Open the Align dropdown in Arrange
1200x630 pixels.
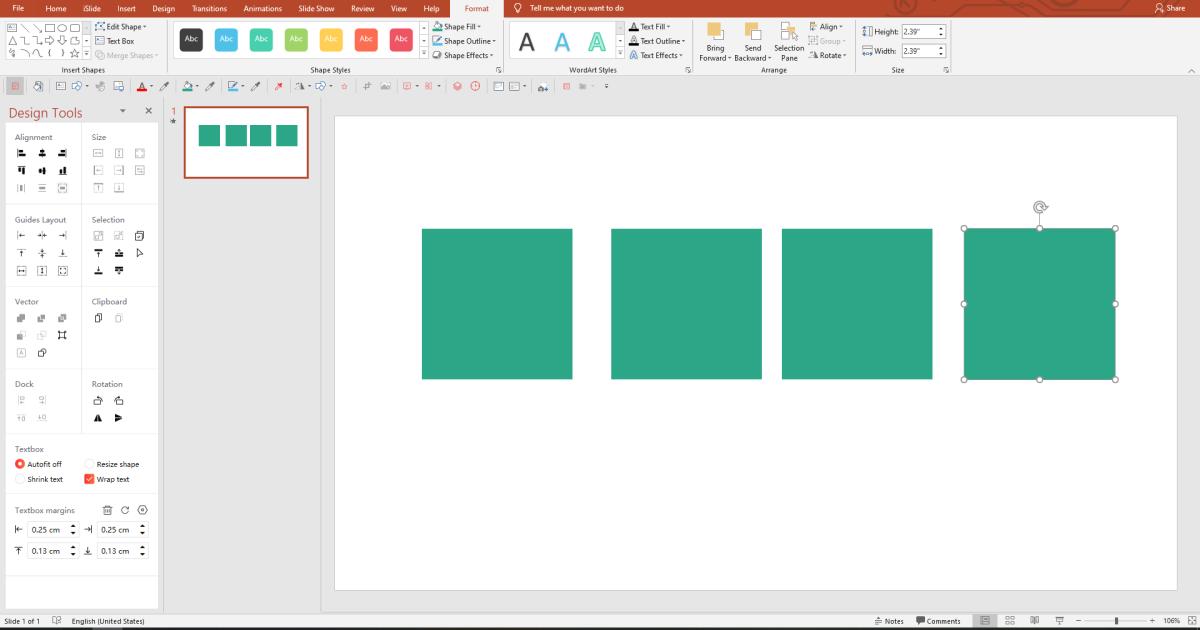(x=828, y=26)
